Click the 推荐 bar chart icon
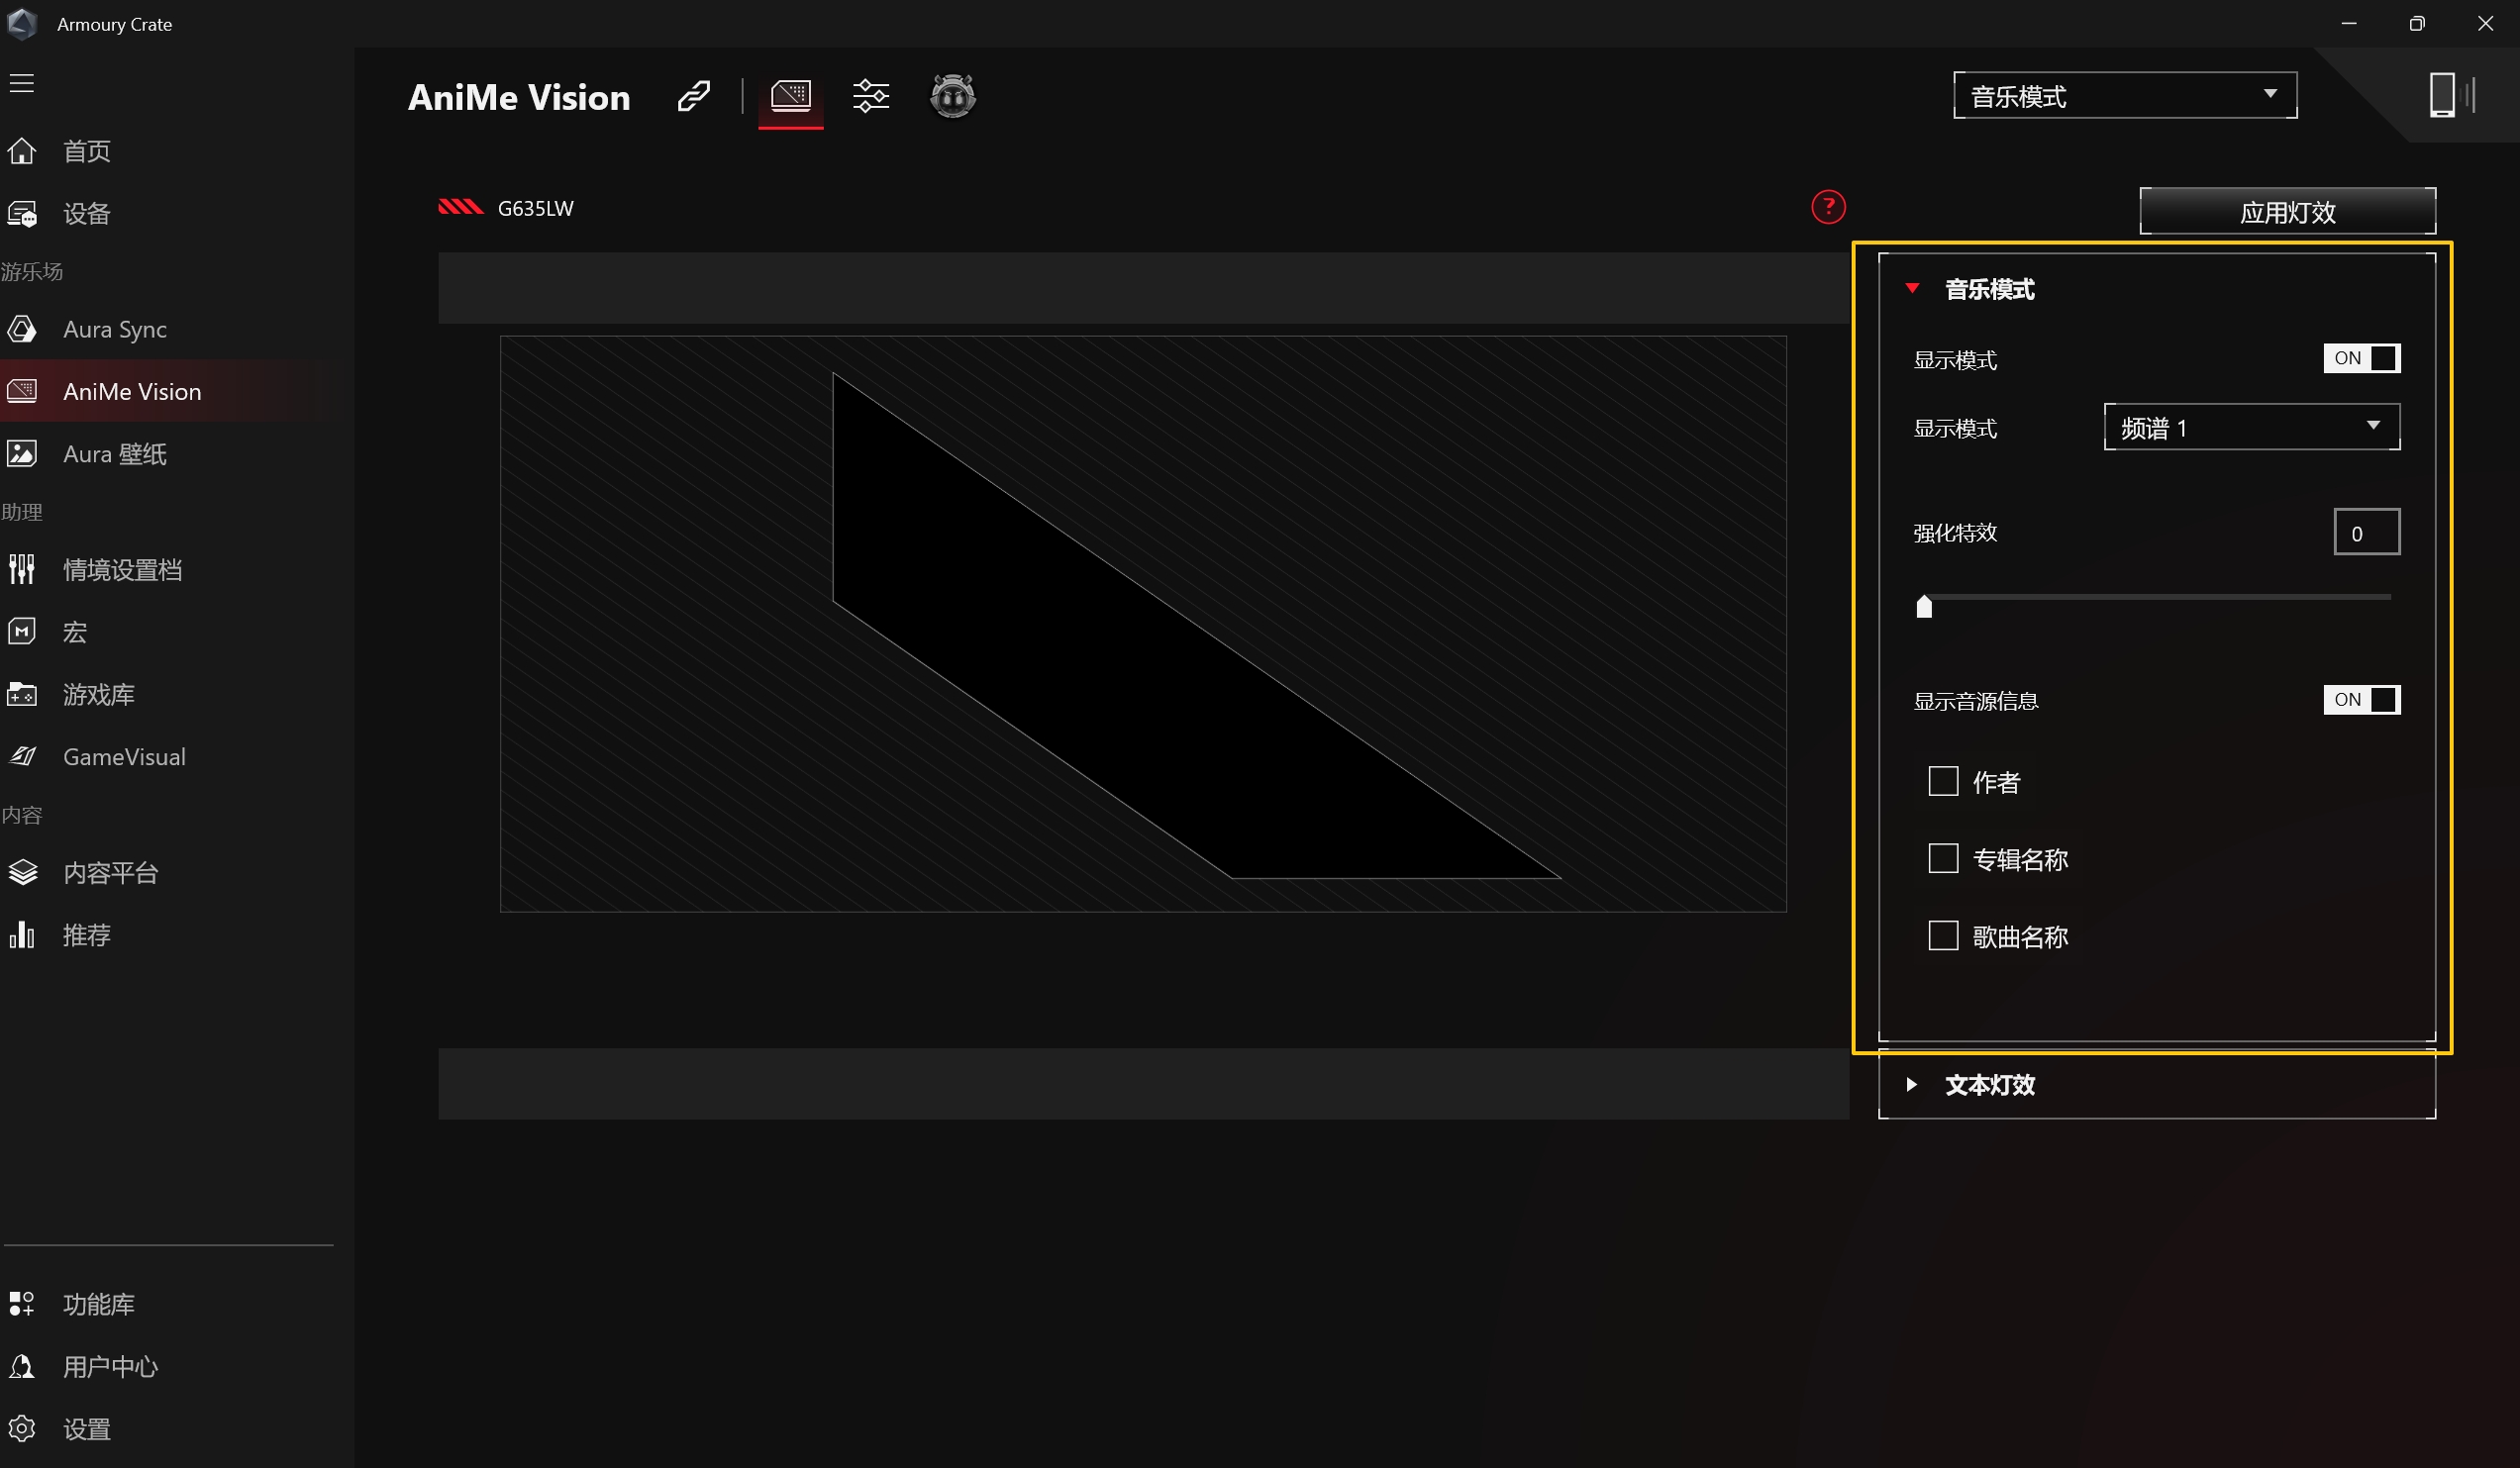This screenshot has width=2520, height=1468. (22, 934)
